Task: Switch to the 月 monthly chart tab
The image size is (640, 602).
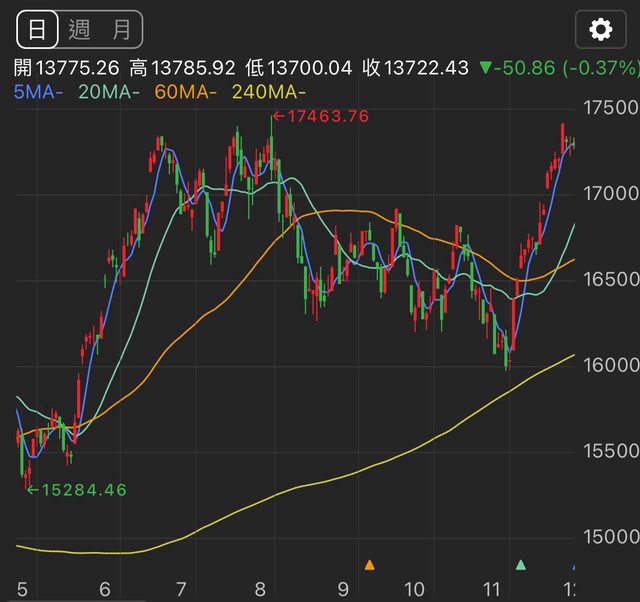Action: pos(121,30)
